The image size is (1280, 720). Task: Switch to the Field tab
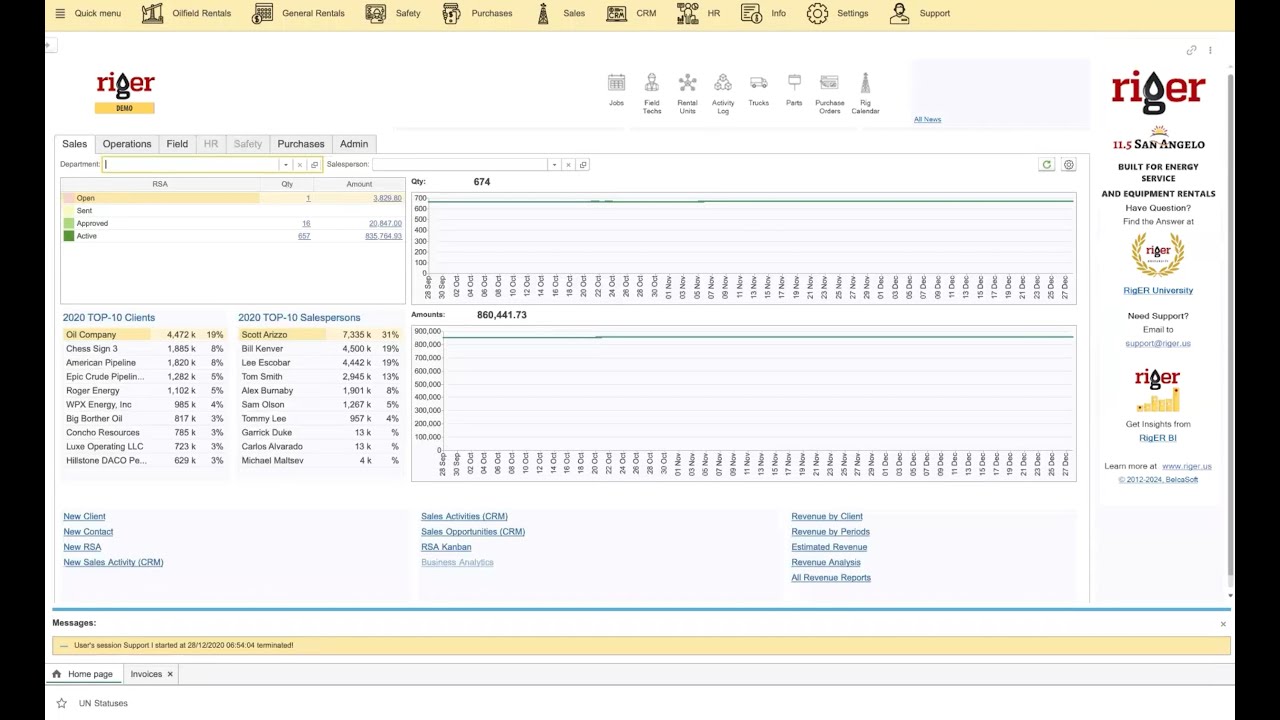tap(177, 144)
